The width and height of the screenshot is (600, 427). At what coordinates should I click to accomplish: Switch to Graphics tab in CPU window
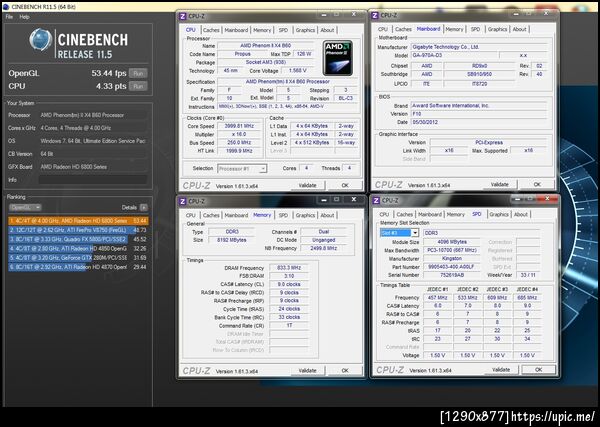[x=305, y=30]
